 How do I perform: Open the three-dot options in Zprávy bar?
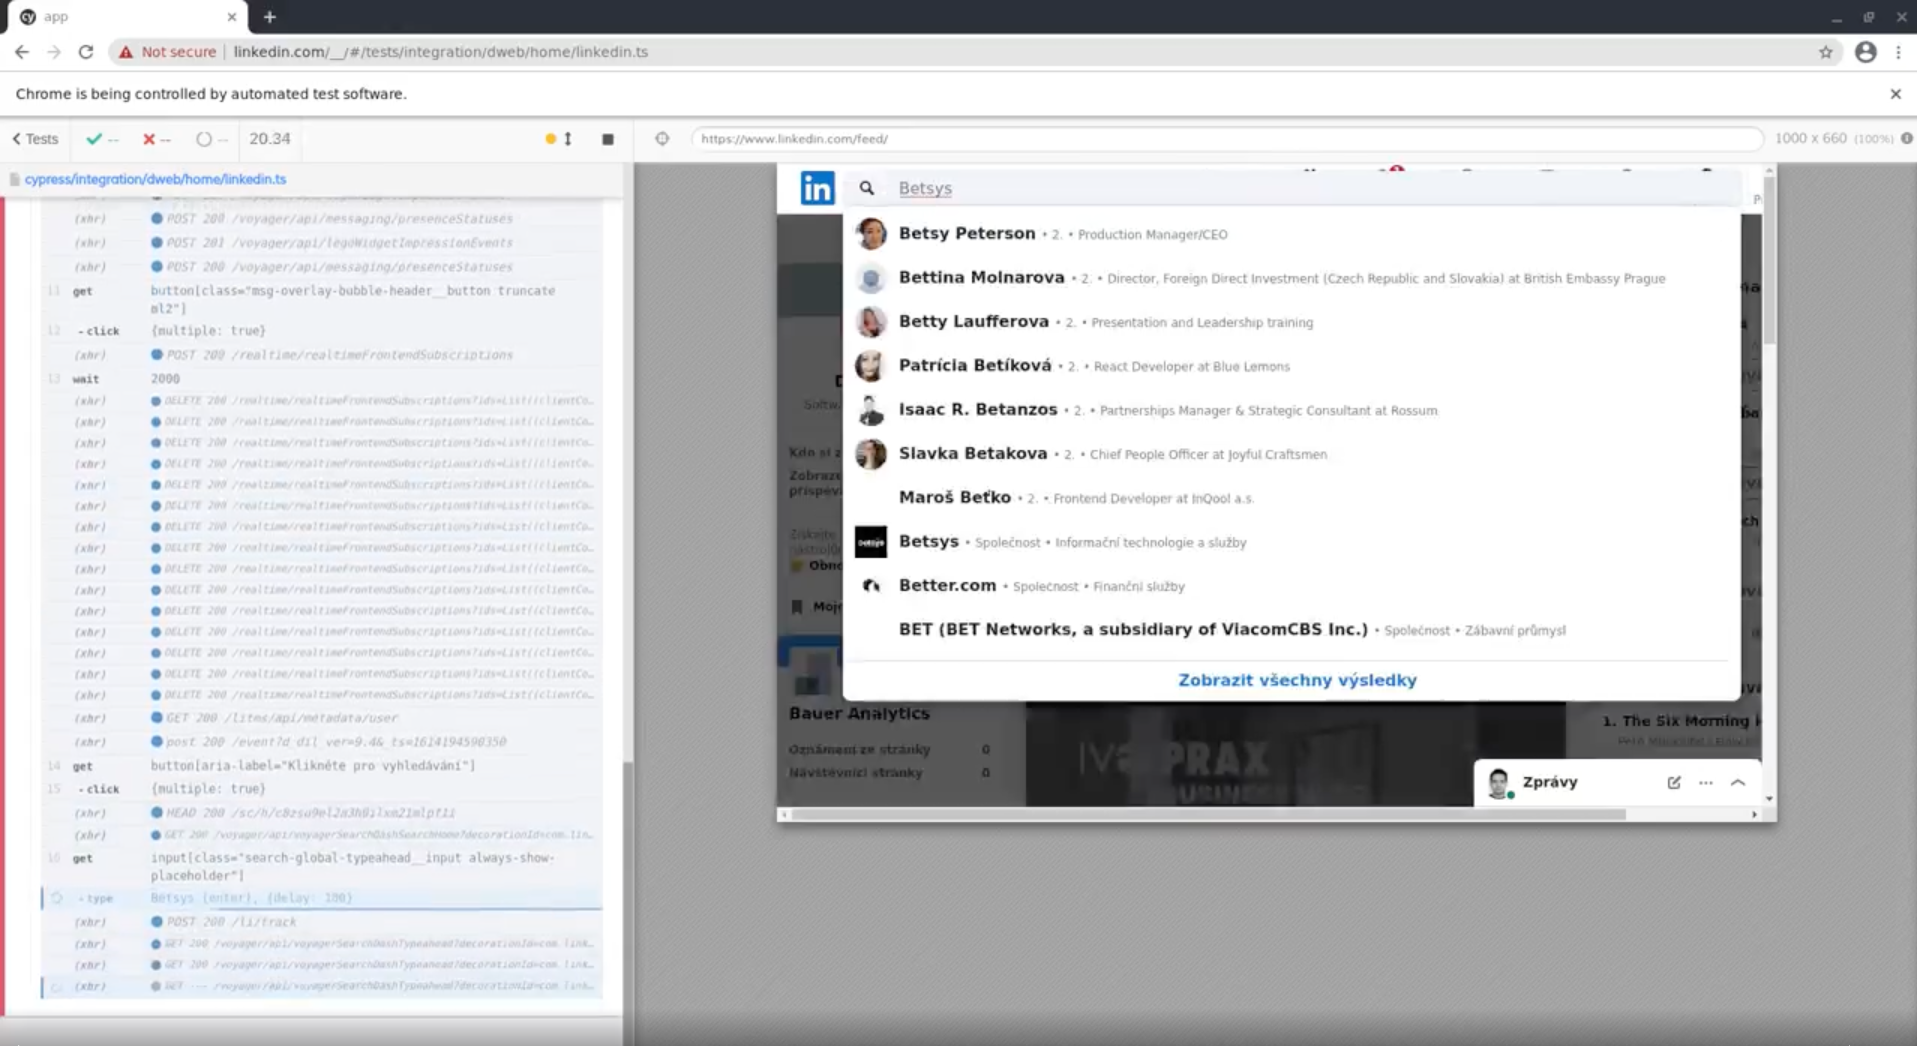coord(1705,782)
